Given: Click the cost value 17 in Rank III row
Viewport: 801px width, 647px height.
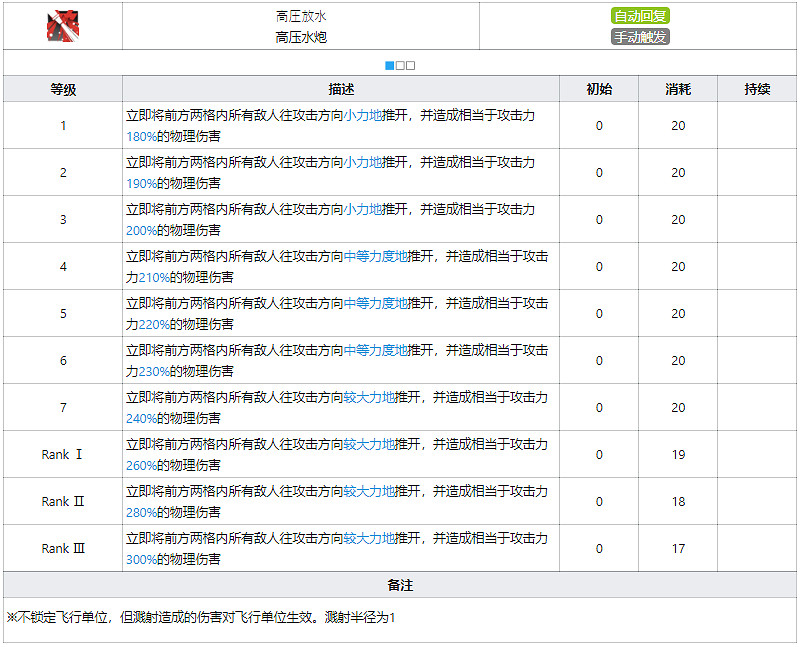Looking at the screenshot, I should point(678,548).
